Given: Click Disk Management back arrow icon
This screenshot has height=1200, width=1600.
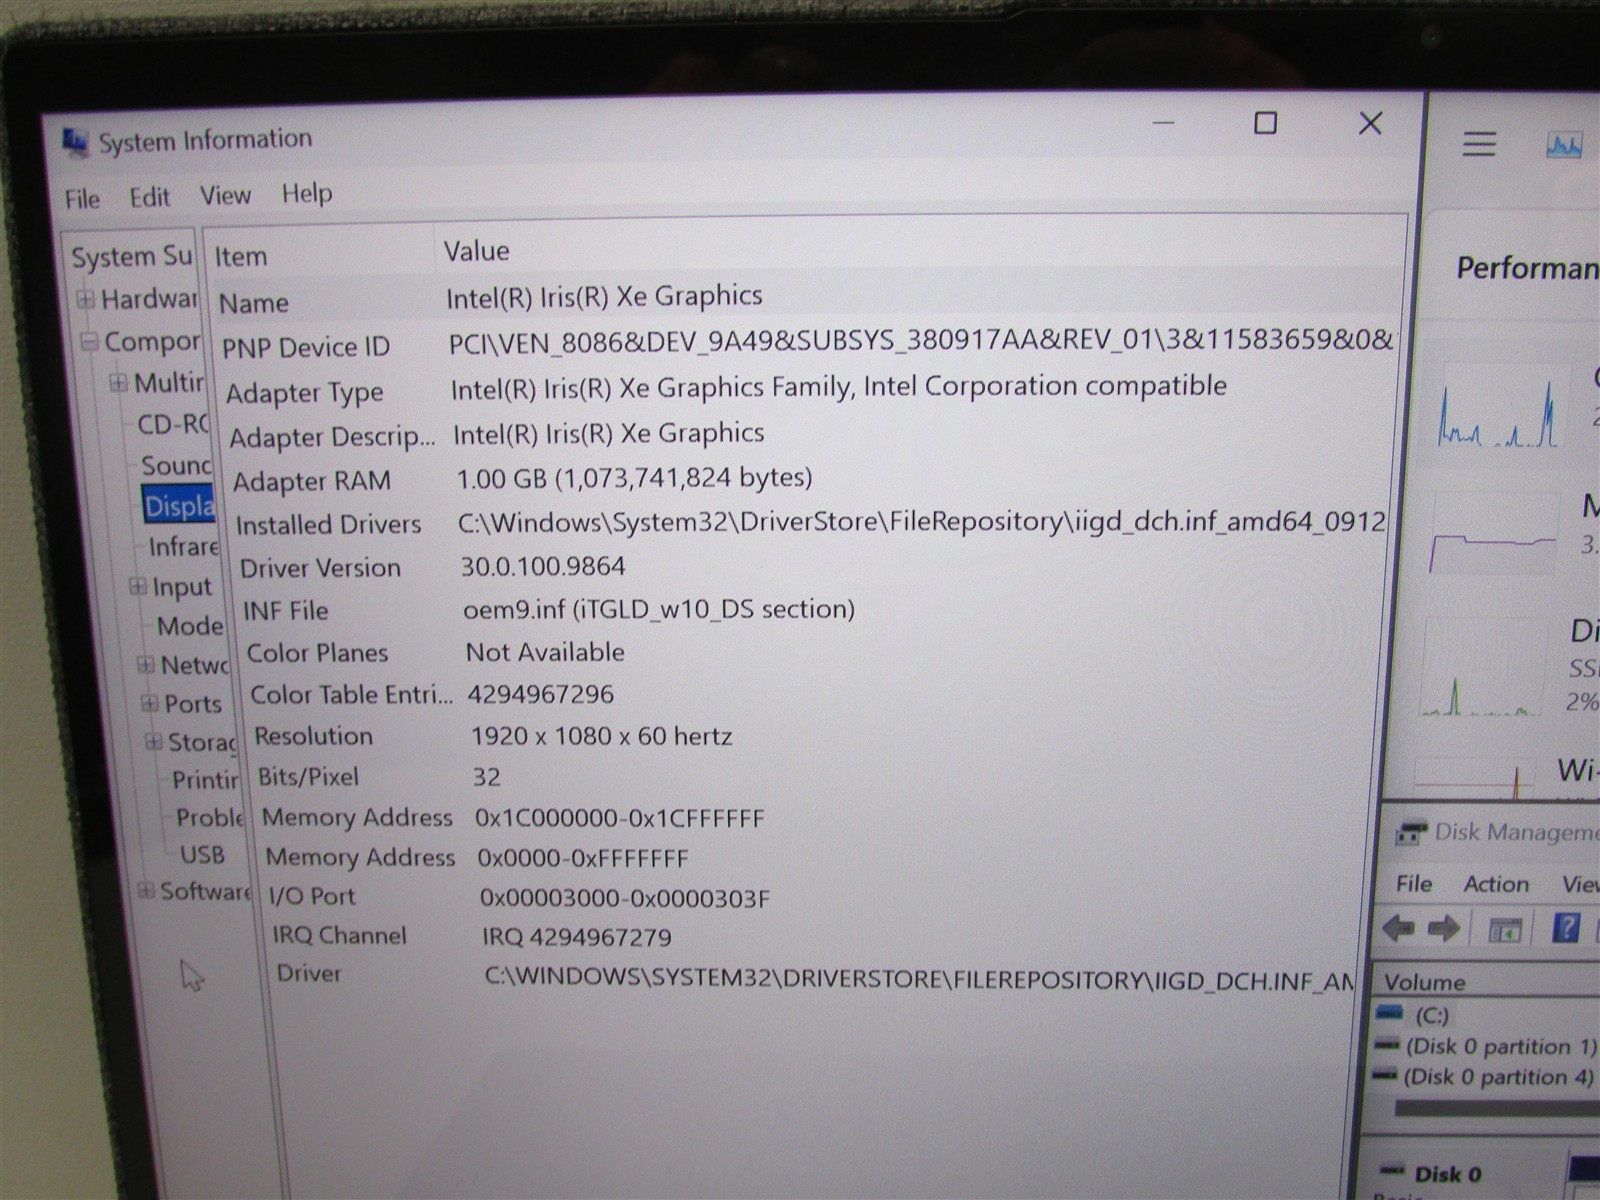Looking at the screenshot, I should coord(1398,928).
